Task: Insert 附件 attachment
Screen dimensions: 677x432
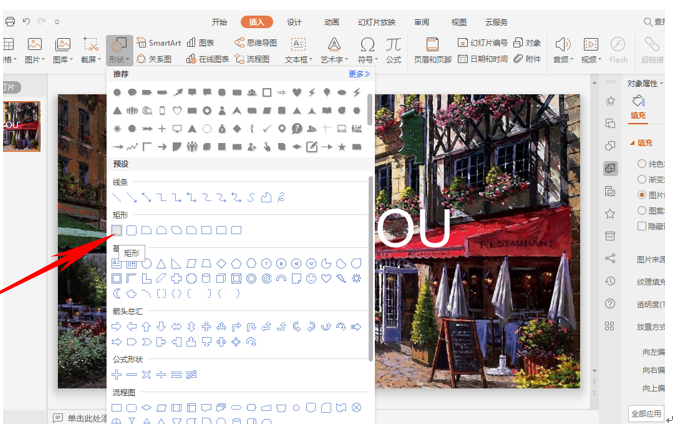Action: coord(527,59)
